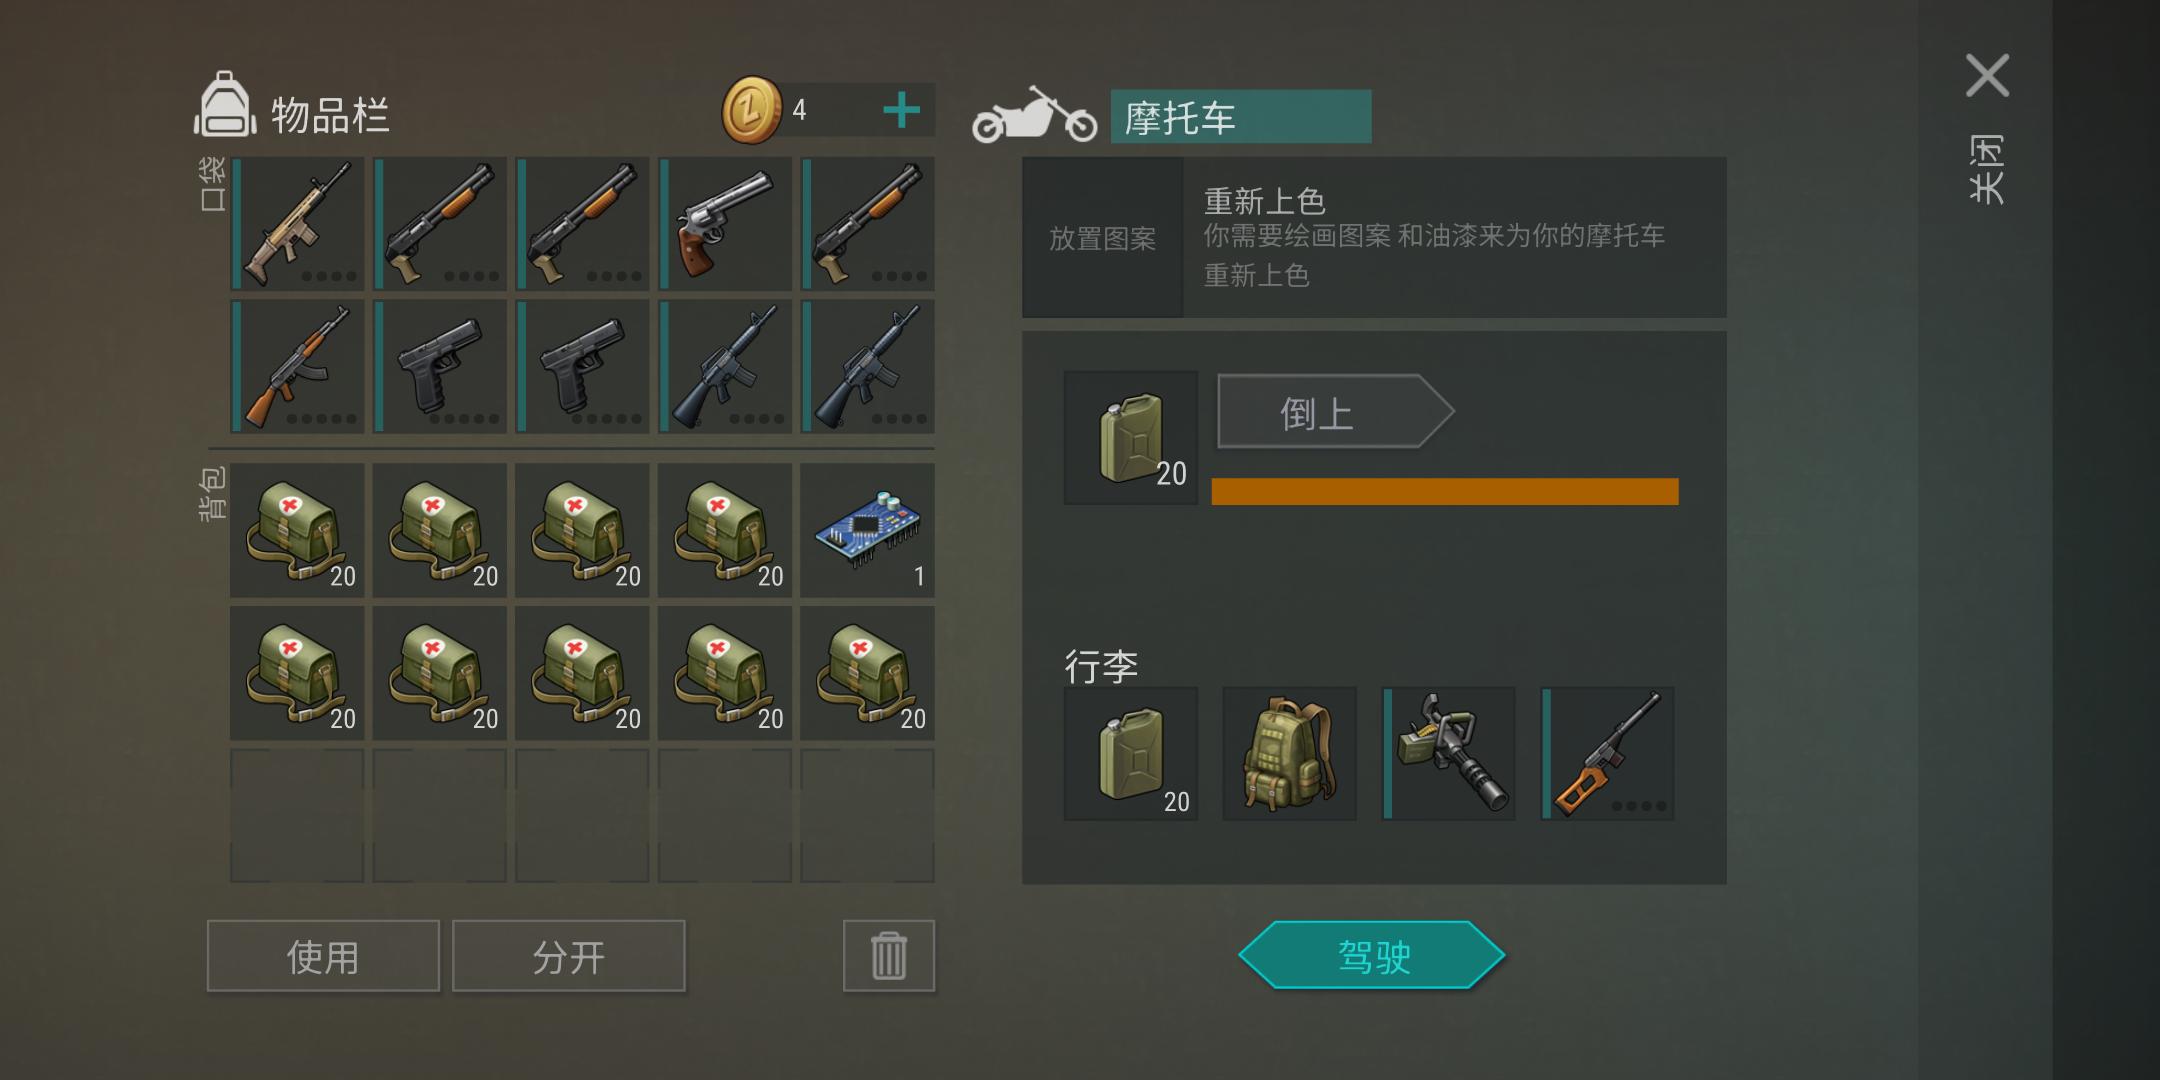Screen dimensions: 2160x1080
Task: Click the trash can delete icon
Action: click(889, 956)
